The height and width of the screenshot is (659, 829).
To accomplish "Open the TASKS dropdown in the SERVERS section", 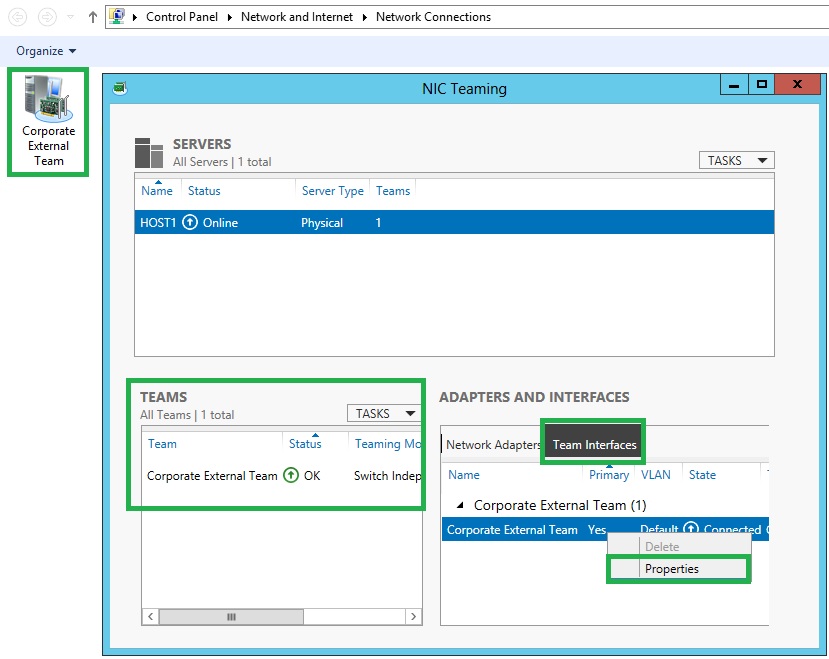I will click(736, 160).
